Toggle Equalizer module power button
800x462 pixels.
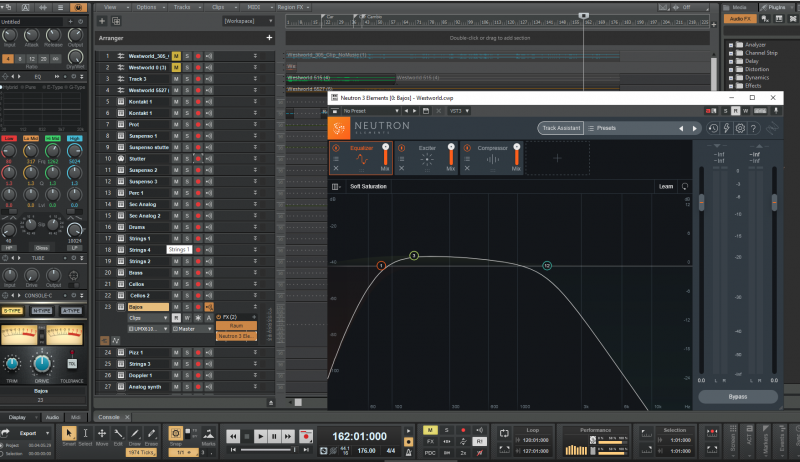[x=336, y=148]
